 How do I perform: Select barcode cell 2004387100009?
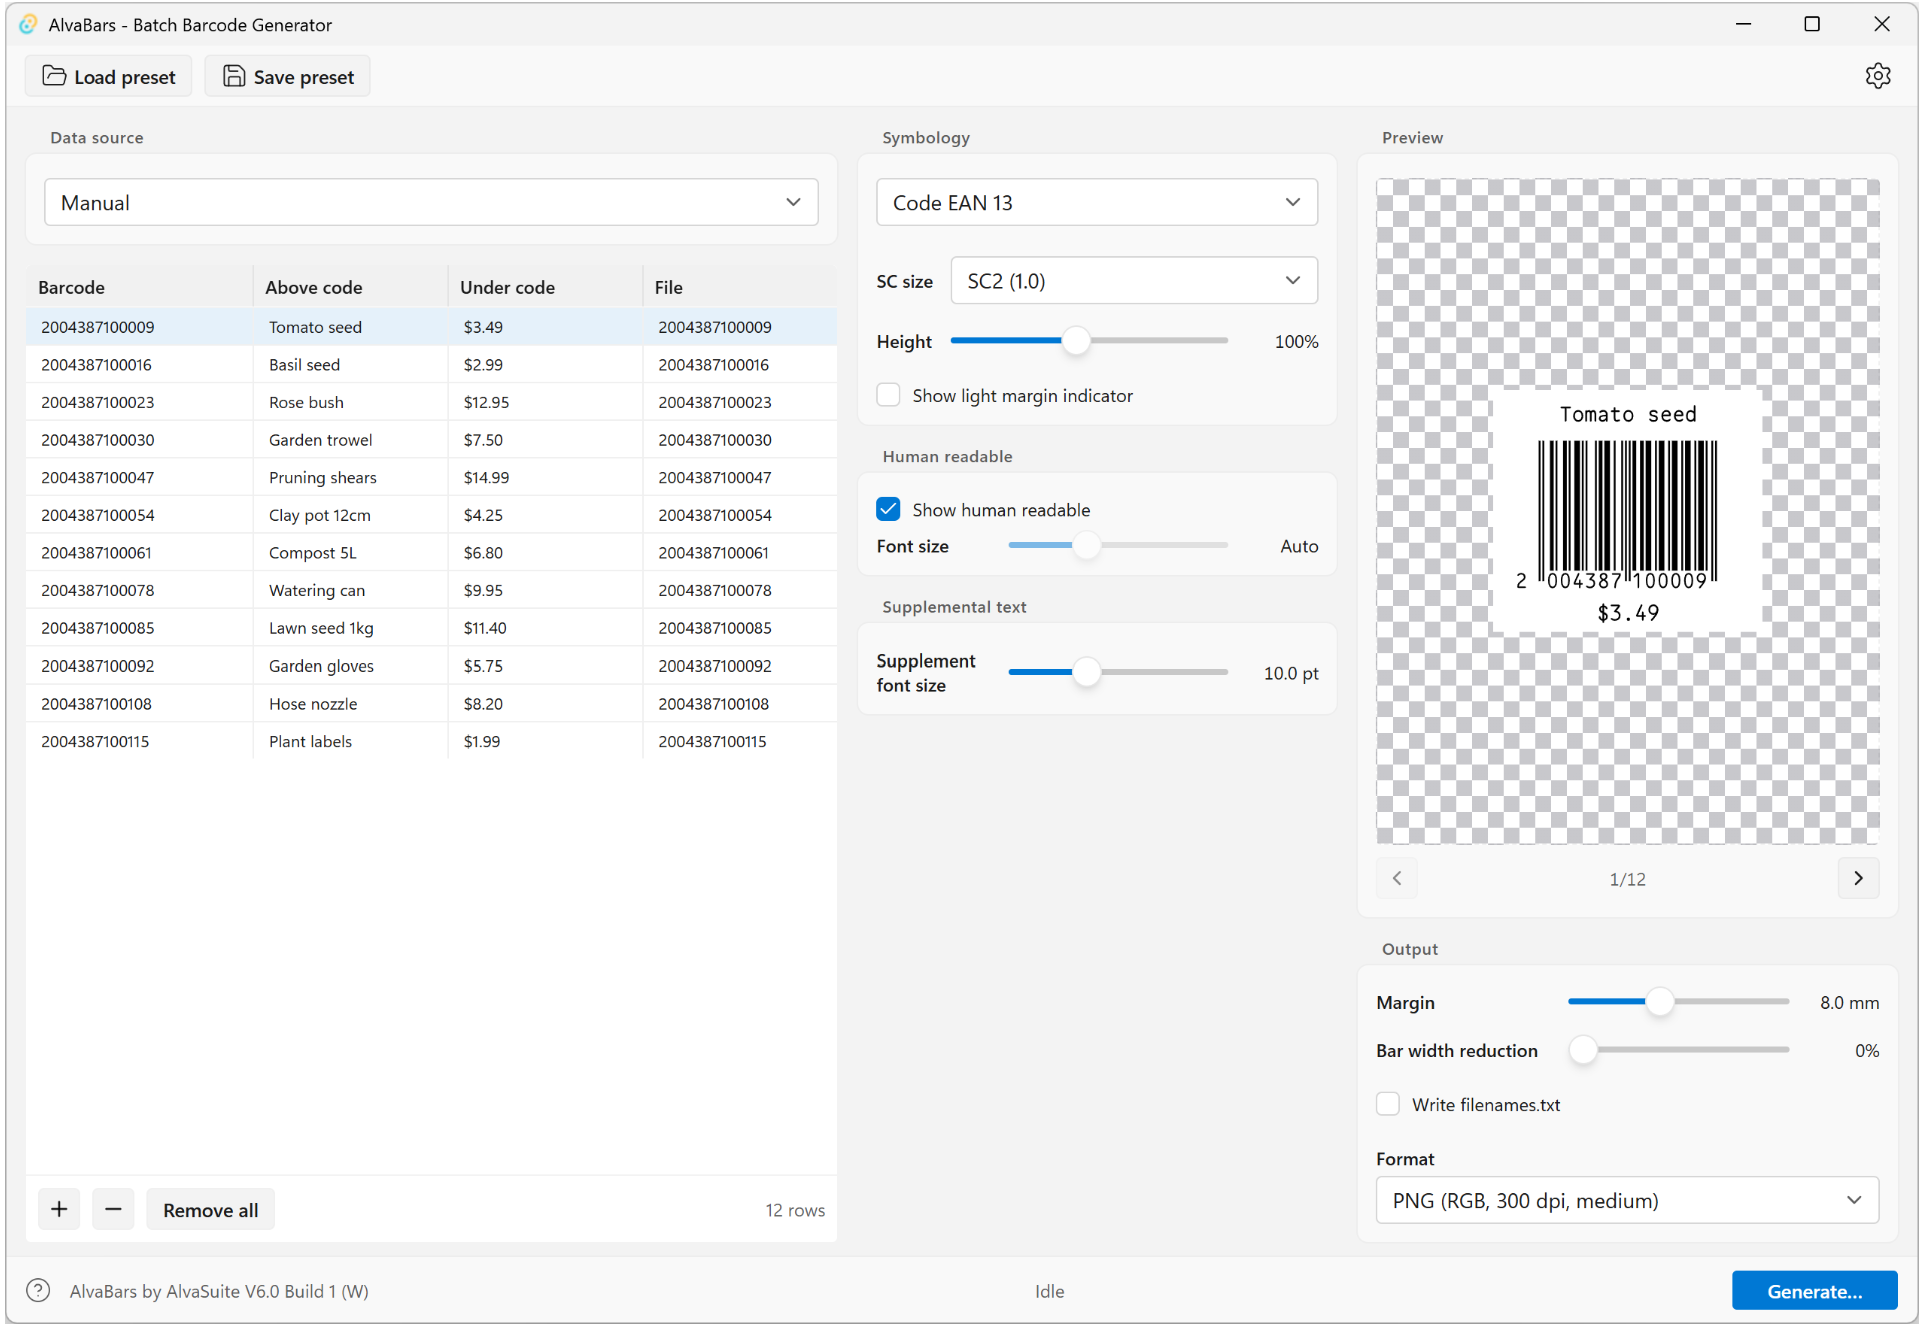[x=139, y=327]
